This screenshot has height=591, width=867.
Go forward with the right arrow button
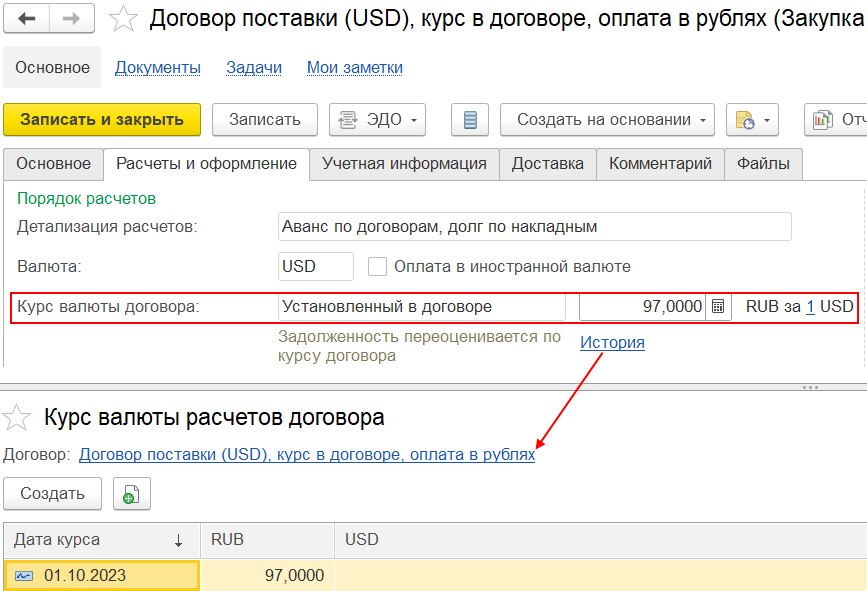click(72, 19)
